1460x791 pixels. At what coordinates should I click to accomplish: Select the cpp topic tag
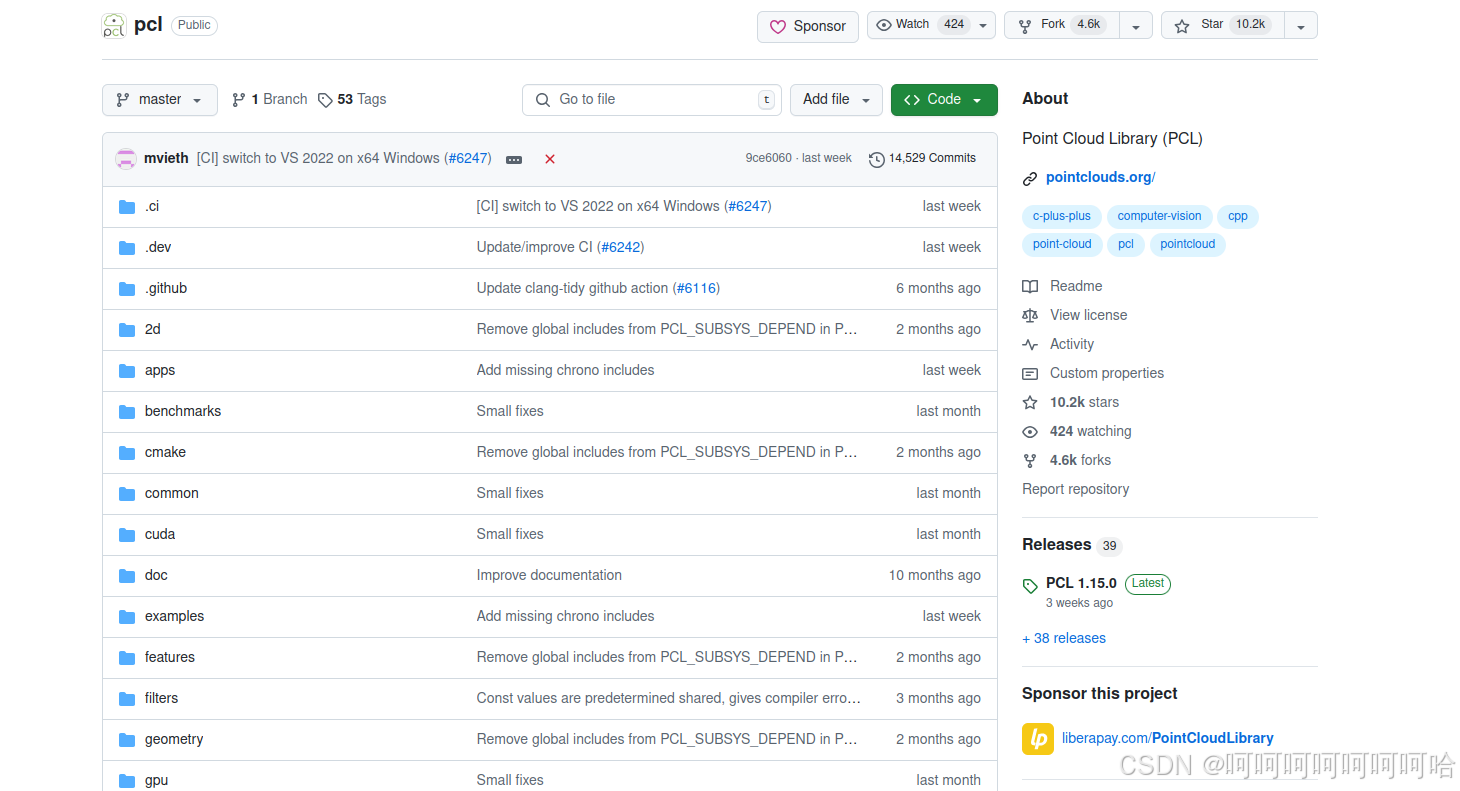(1238, 216)
